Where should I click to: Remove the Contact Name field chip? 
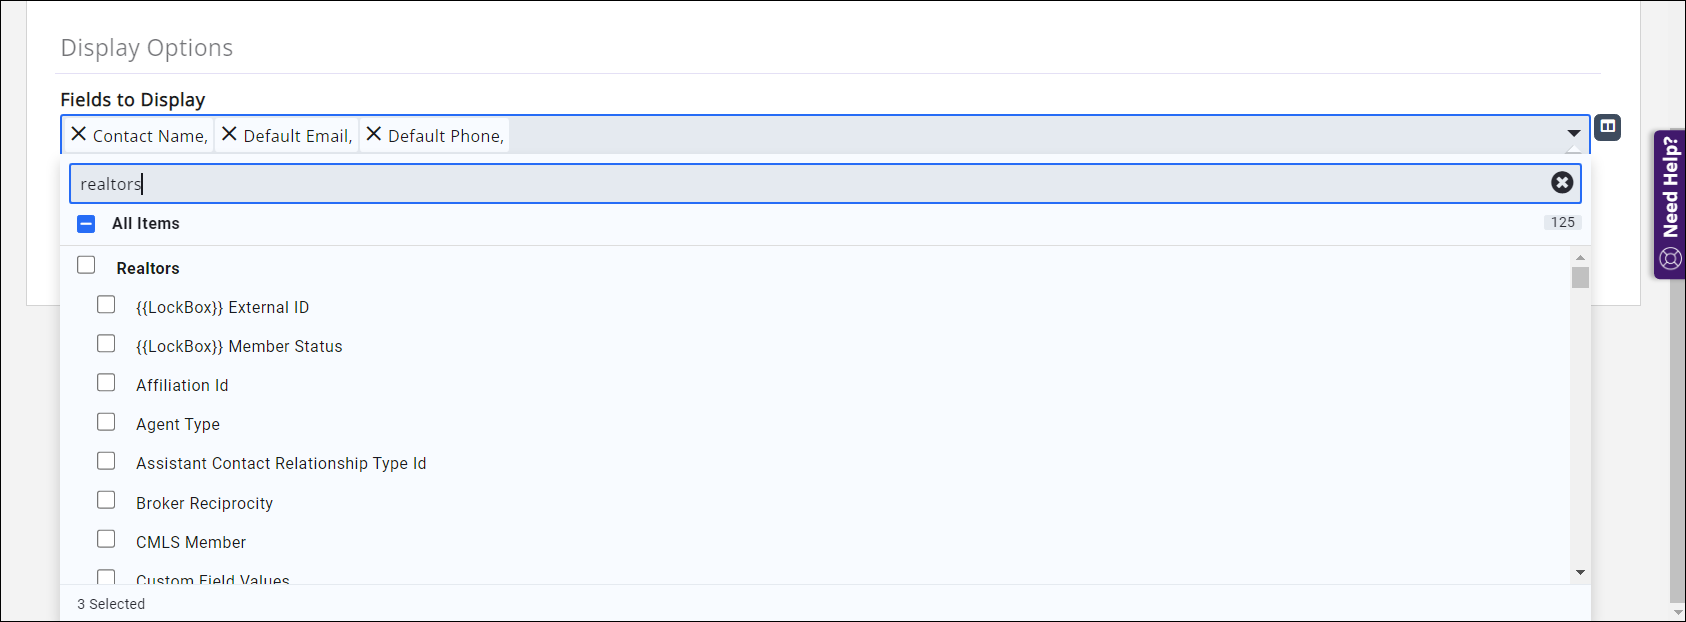(78, 134)
